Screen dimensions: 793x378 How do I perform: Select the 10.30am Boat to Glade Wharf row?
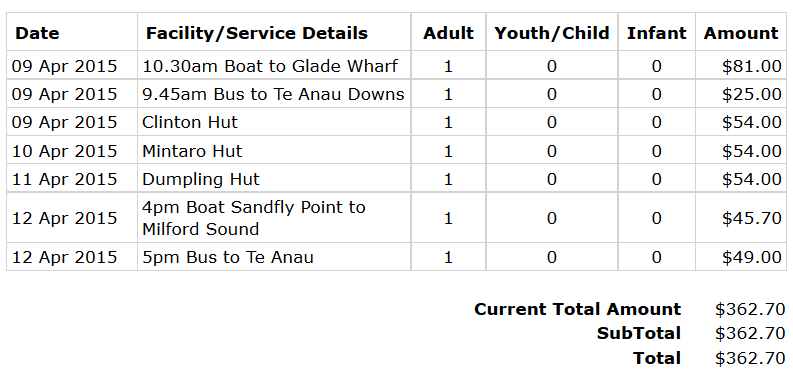[x=396, y=65]
